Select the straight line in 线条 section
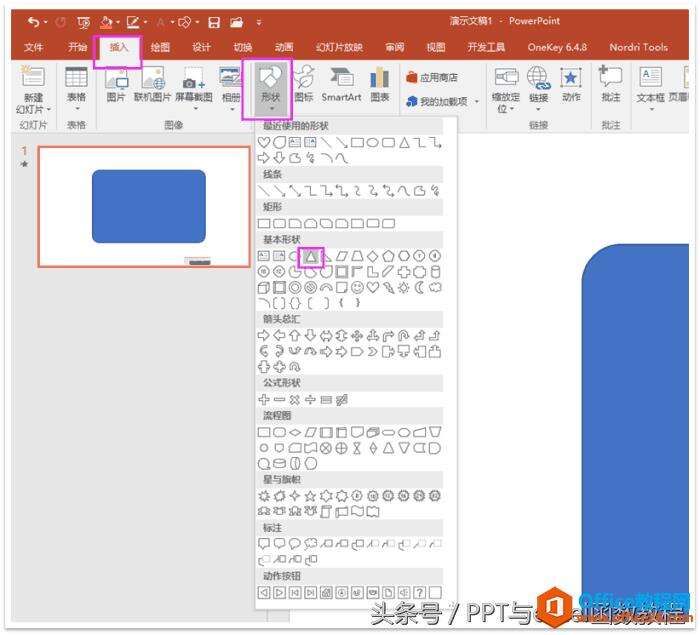Viewport: 700px width, 635px height. click(264, 191)
